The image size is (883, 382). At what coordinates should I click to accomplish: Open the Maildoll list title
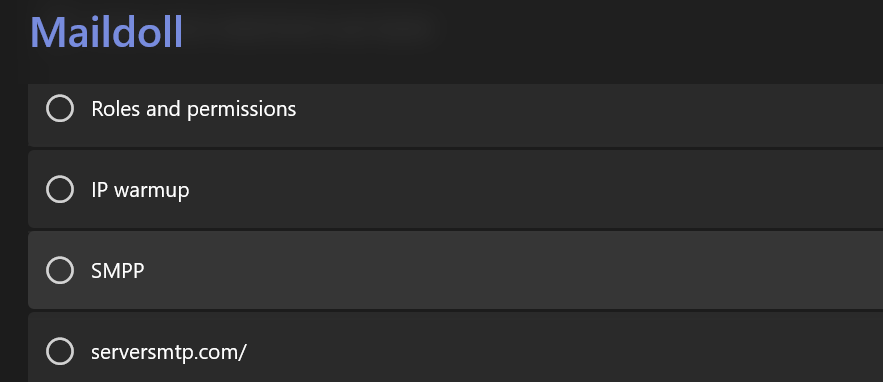(106, 32)
